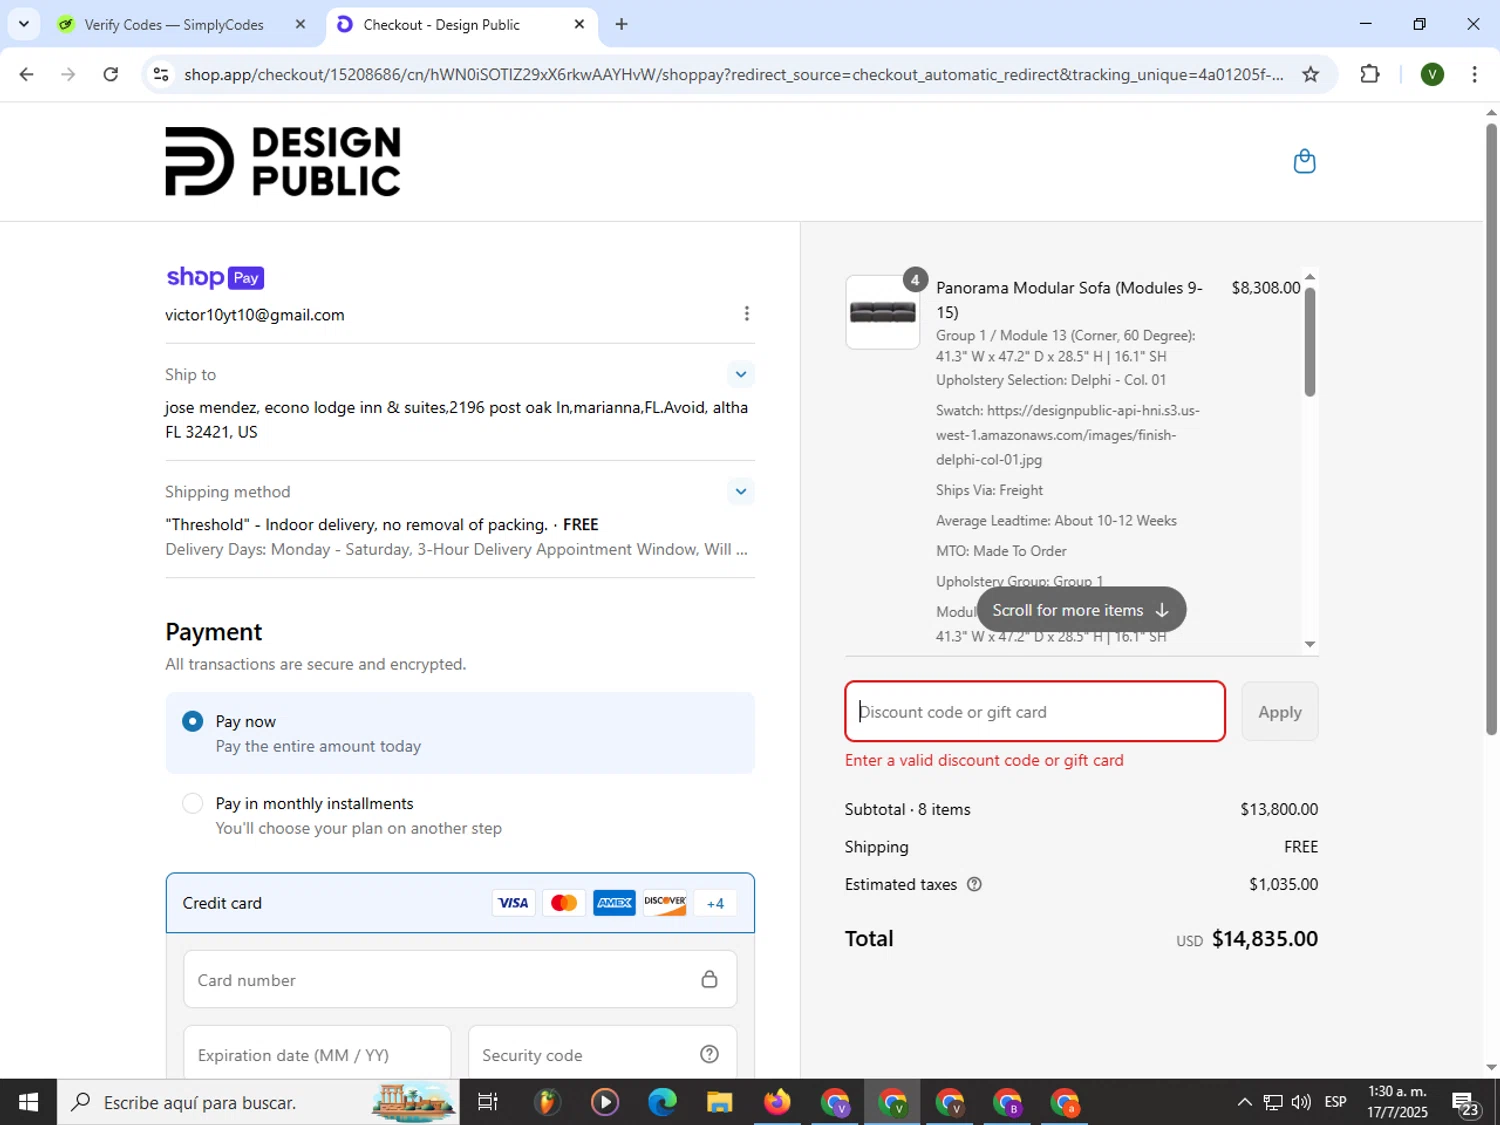1500x1125 pixels.
Task: Expand the Shipping method section
Action: click(x=740, y=491)
